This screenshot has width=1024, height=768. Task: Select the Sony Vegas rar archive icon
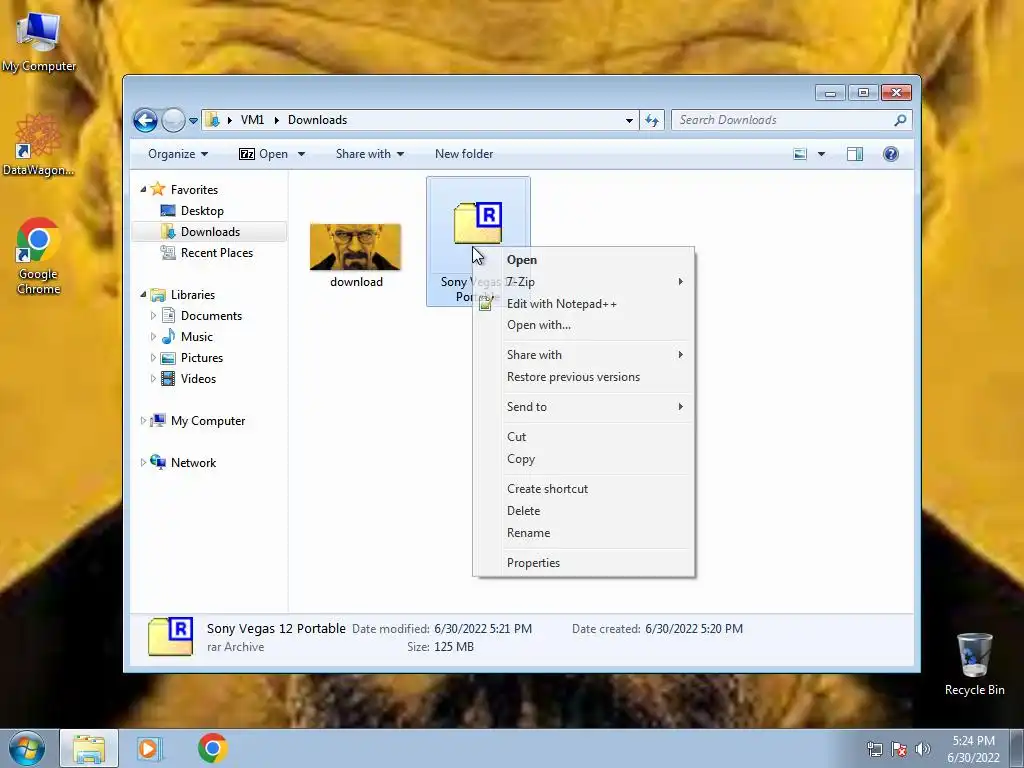coord(478,223)
